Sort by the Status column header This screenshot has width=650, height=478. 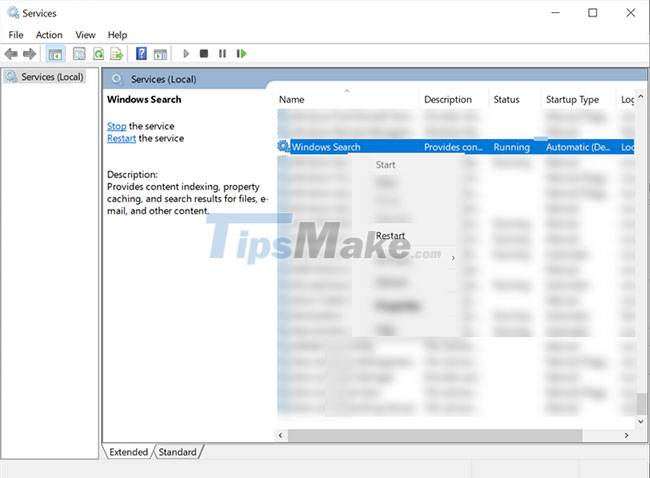[506, 99]
